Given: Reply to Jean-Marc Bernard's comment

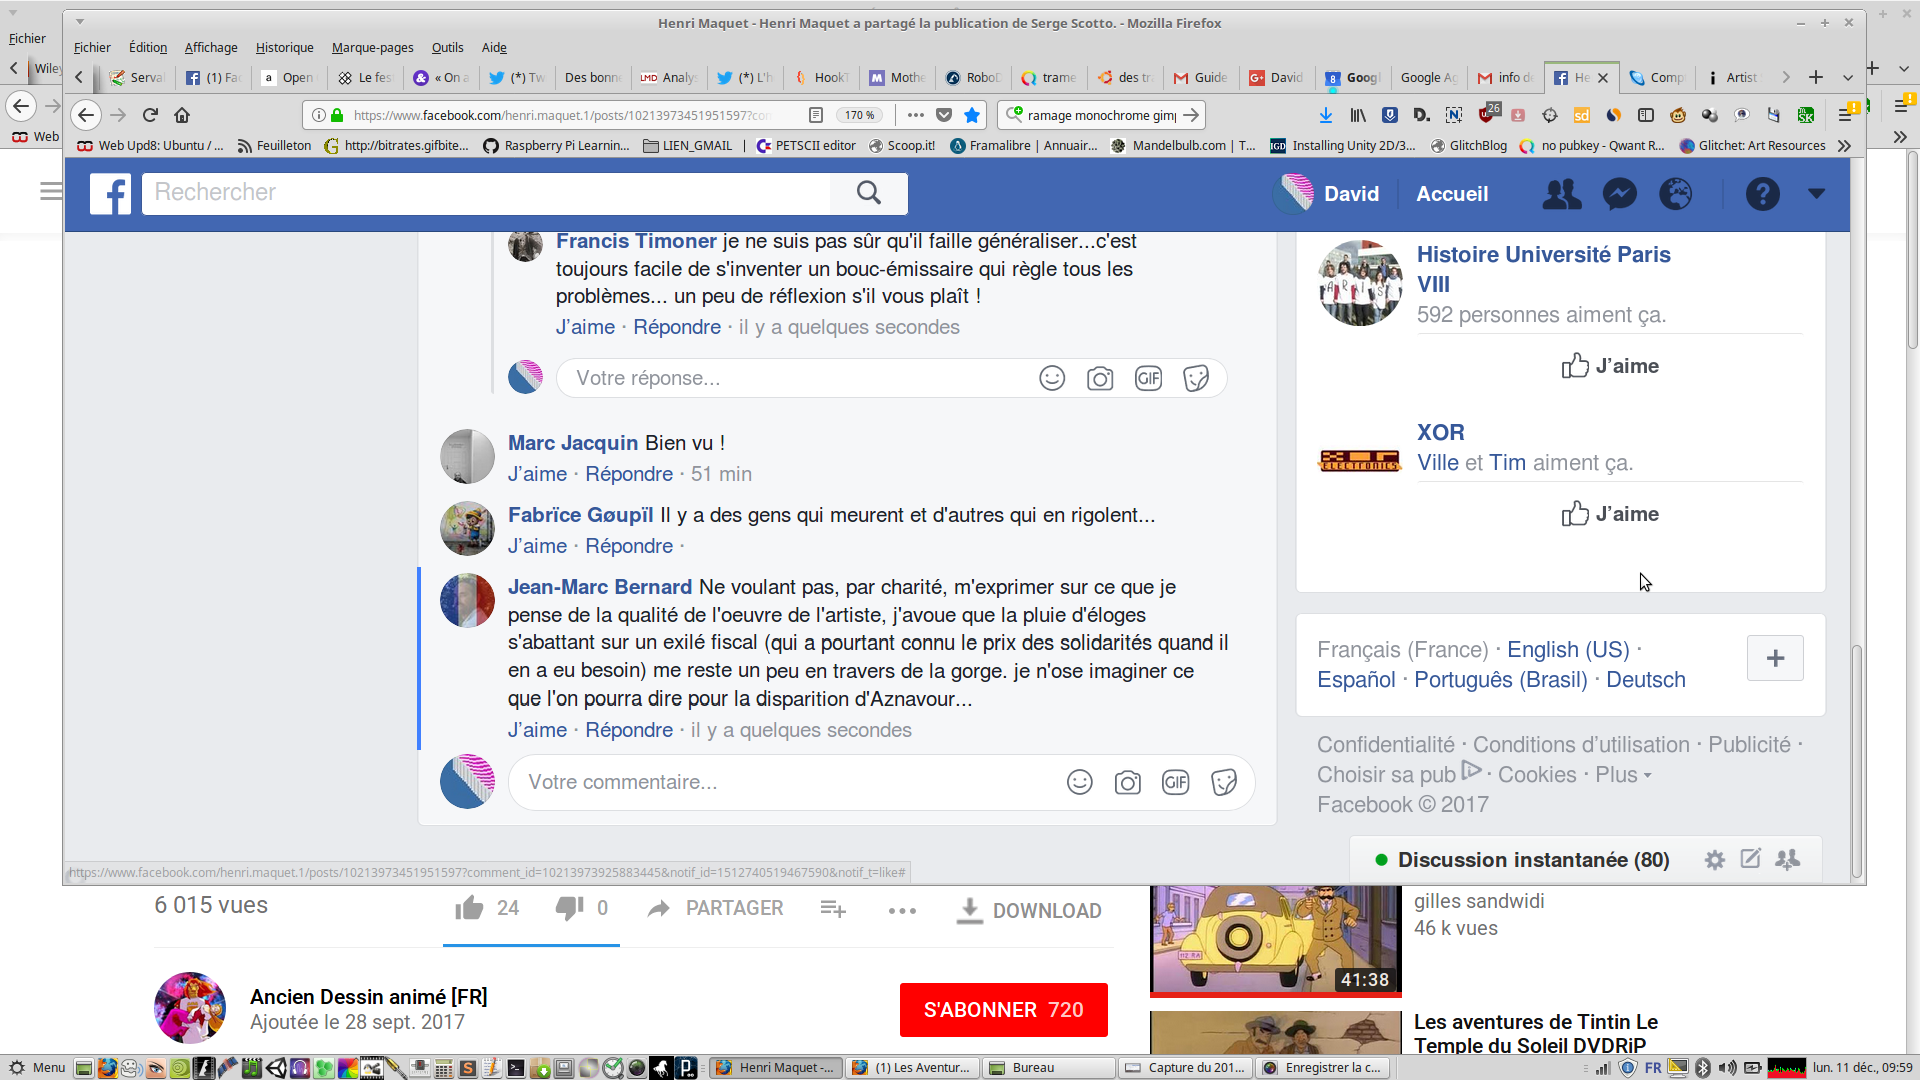Looking at the screenshot, I should click(x=628, y=730).
